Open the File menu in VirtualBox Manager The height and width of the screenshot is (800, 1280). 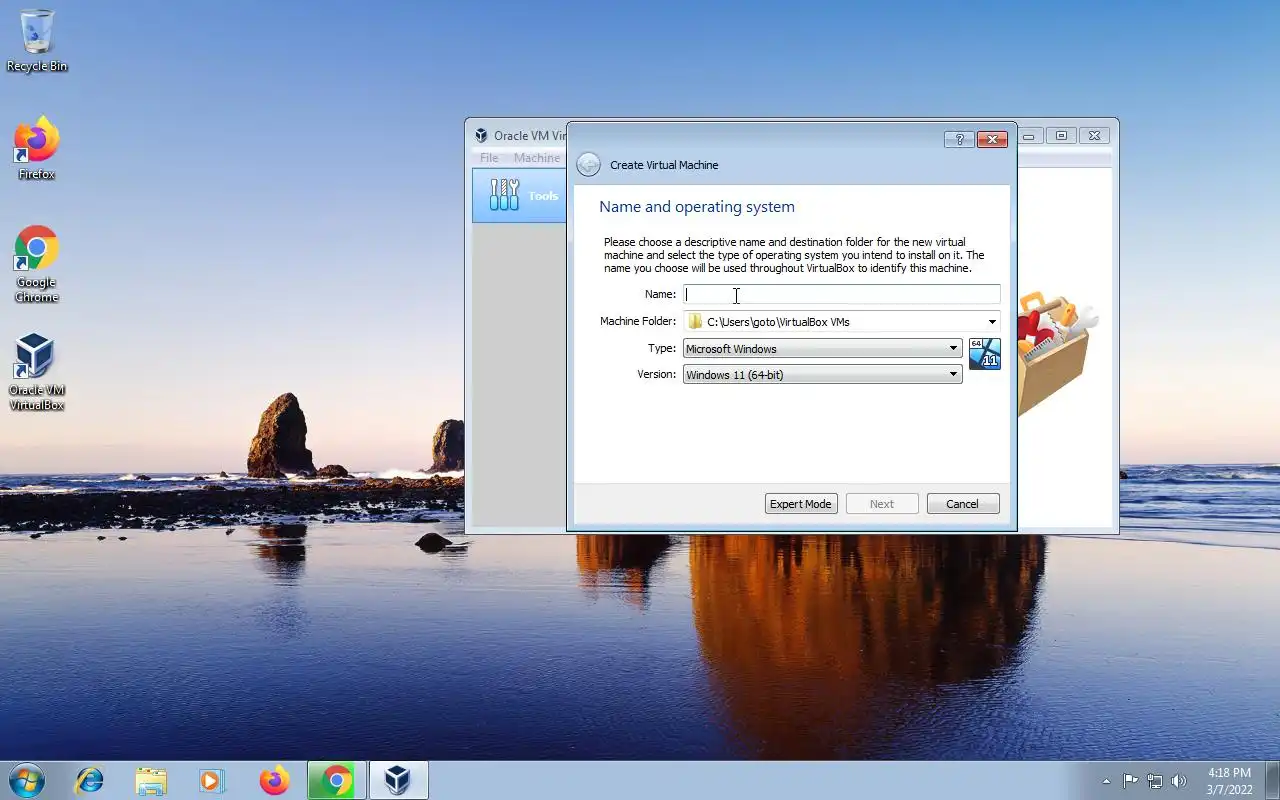[489, 158]
